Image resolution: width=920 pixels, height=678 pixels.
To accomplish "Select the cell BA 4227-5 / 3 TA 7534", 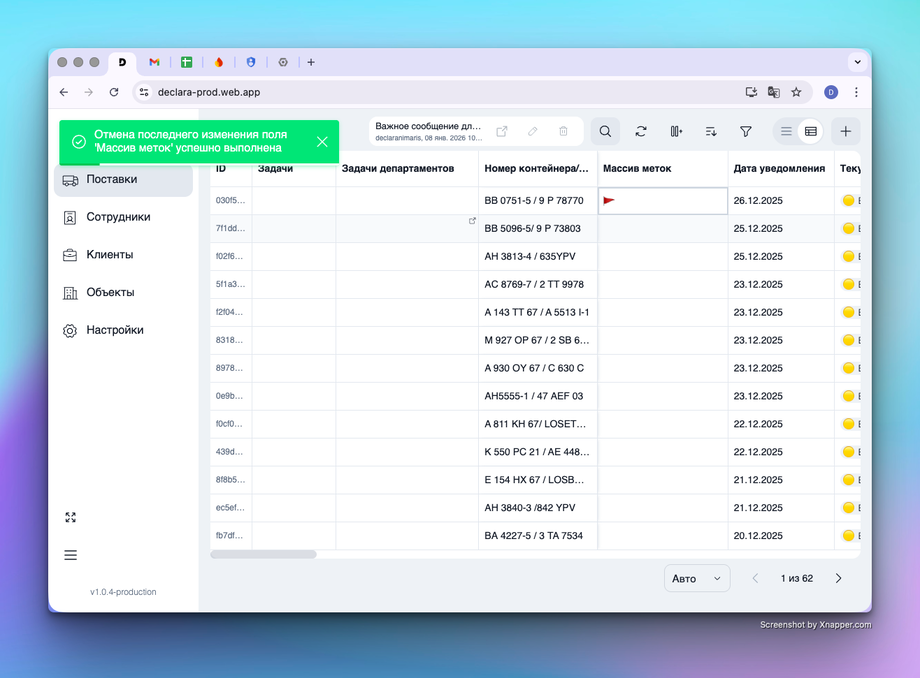I will click(x=537, y=535).
